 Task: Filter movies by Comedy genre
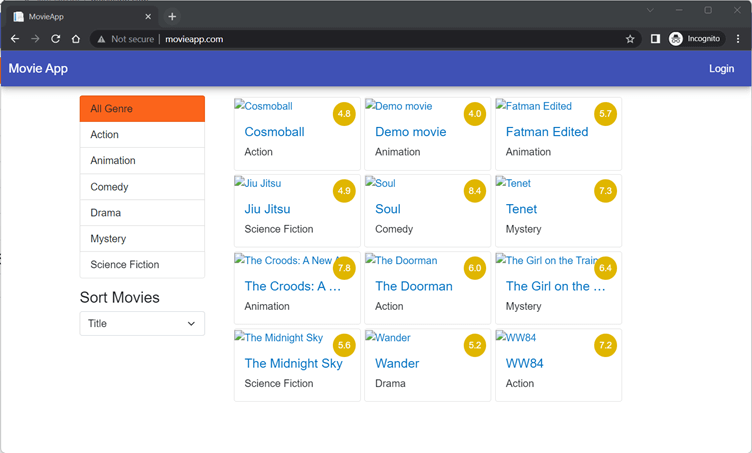pos(142,187)
